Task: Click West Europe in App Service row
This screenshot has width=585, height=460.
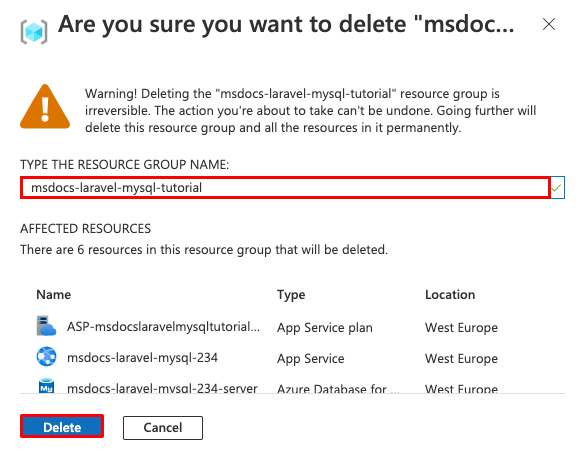Action: 461,359
